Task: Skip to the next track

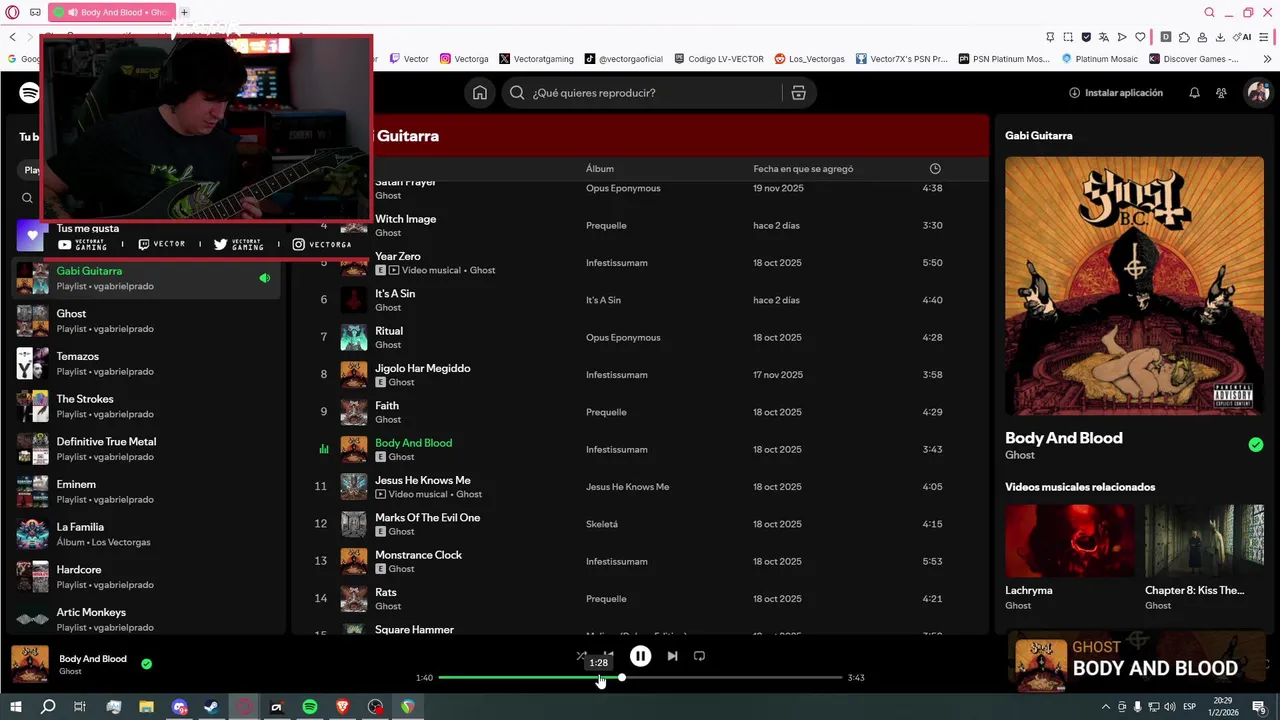Action: (x=672, y=656)
